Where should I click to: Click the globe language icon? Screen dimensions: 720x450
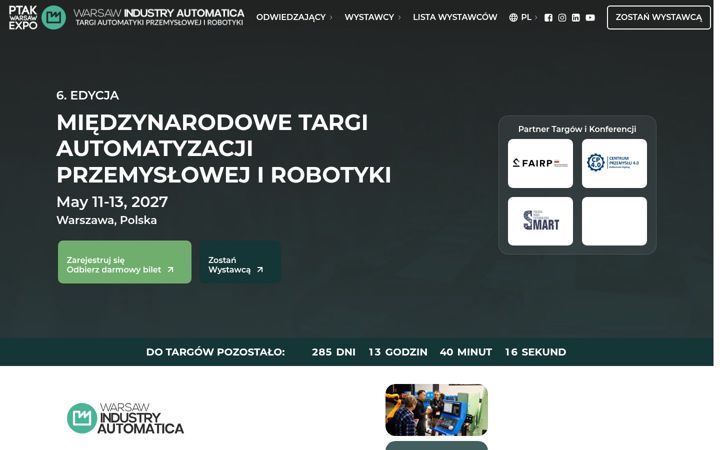coord(513,17)
